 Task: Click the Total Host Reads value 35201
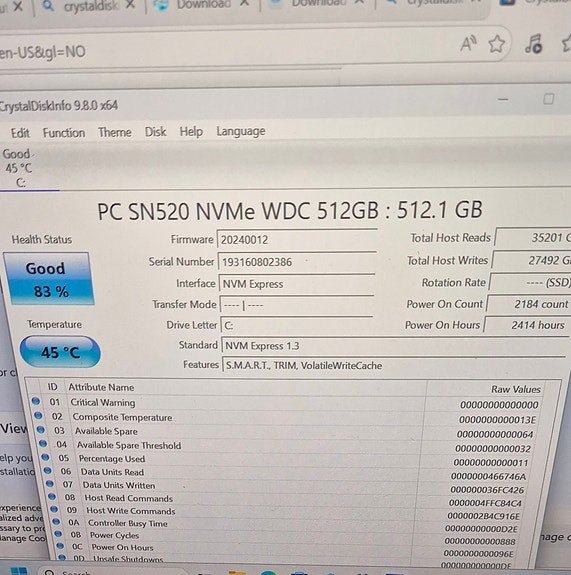click(x=533, y=238)
